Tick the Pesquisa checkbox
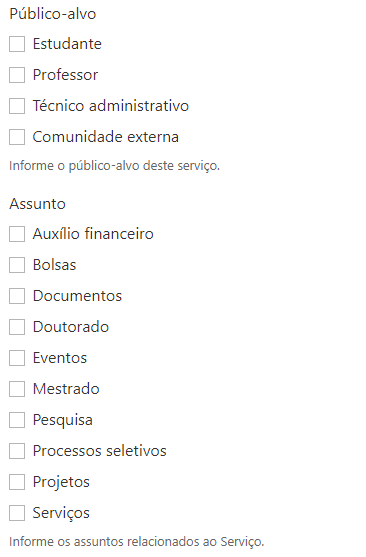Image resolution: width=366 pixels, height=557 pixels. point(17,420)
